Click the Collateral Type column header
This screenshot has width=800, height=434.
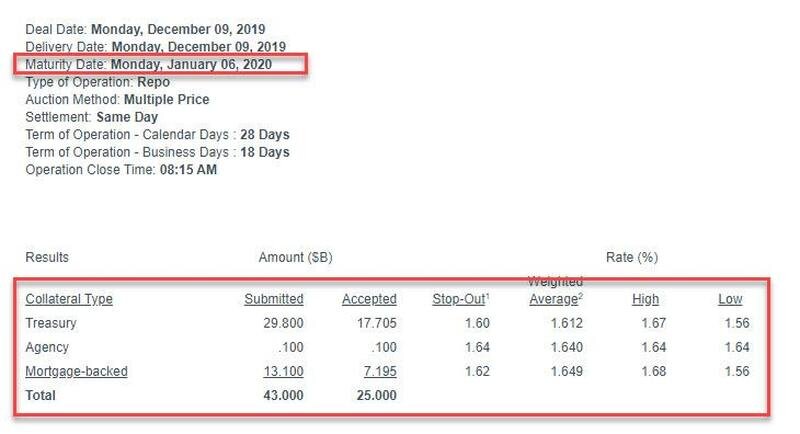point(69,299)
